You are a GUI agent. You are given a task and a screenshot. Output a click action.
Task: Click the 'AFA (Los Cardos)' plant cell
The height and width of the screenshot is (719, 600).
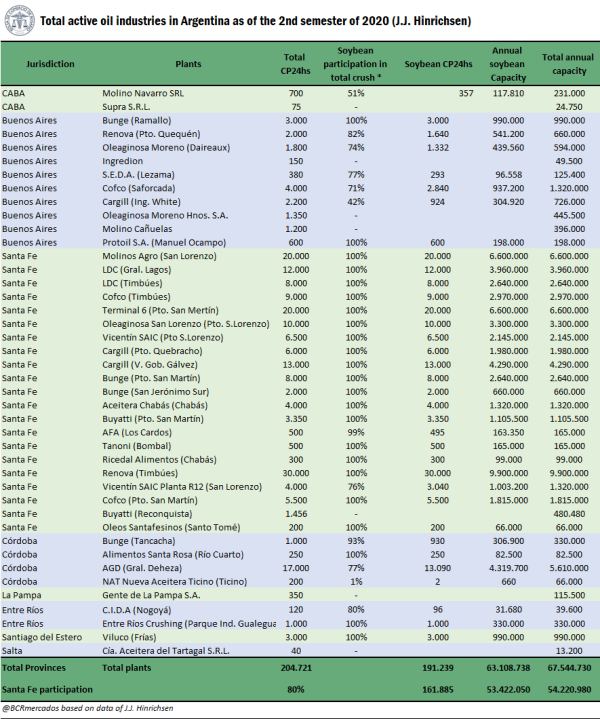pos(137,432)
